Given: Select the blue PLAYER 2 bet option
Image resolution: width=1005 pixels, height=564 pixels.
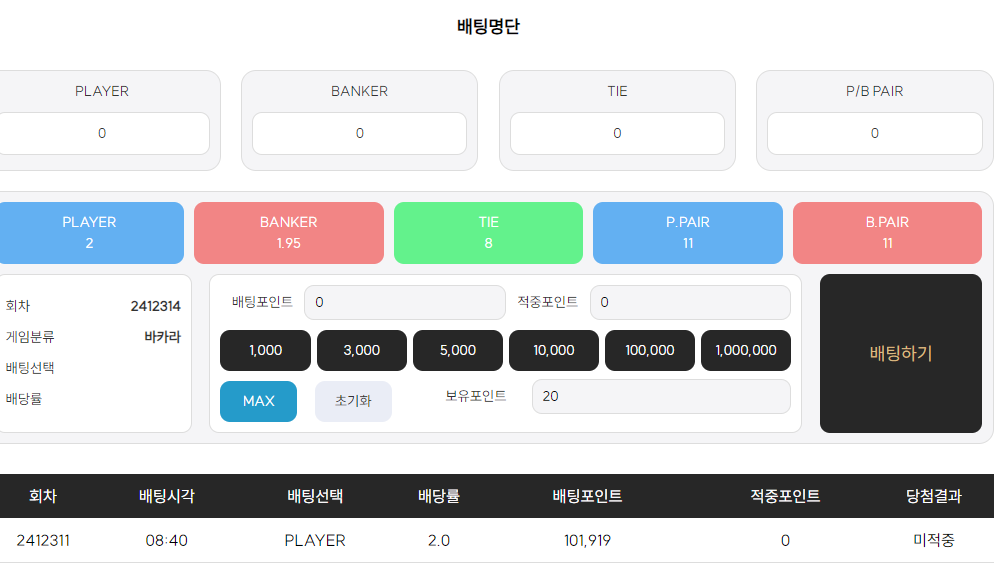Looking at the screenshot, I should 90,232.
